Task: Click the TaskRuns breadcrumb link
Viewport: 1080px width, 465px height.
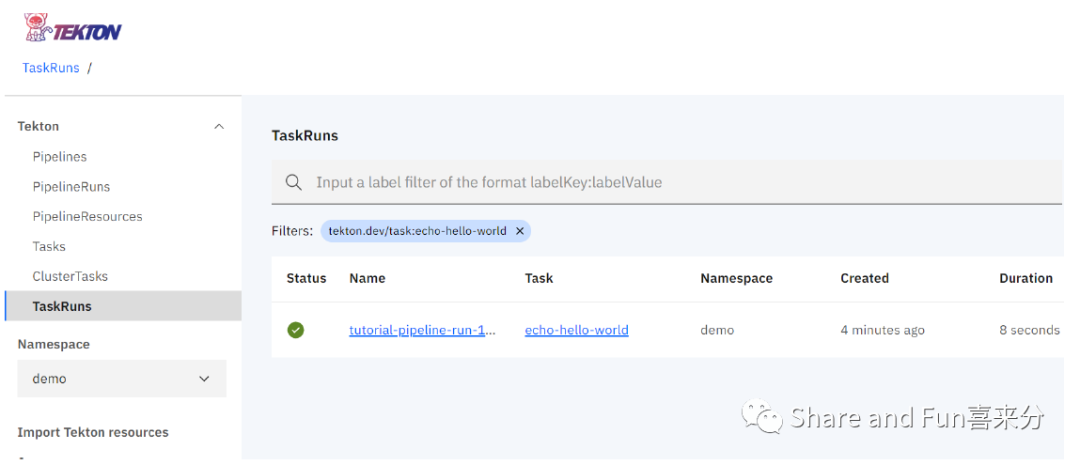Action: pos(50,68)
